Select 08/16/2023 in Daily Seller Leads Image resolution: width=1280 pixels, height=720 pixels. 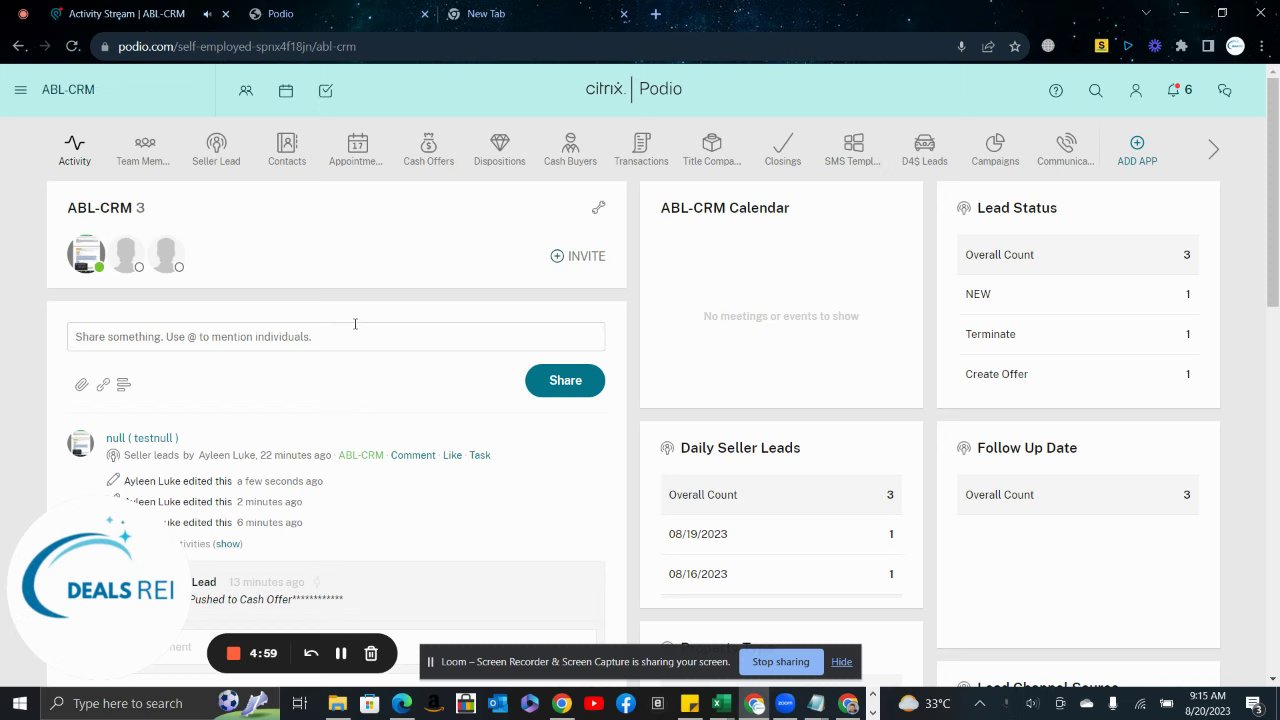pos(781,574)
